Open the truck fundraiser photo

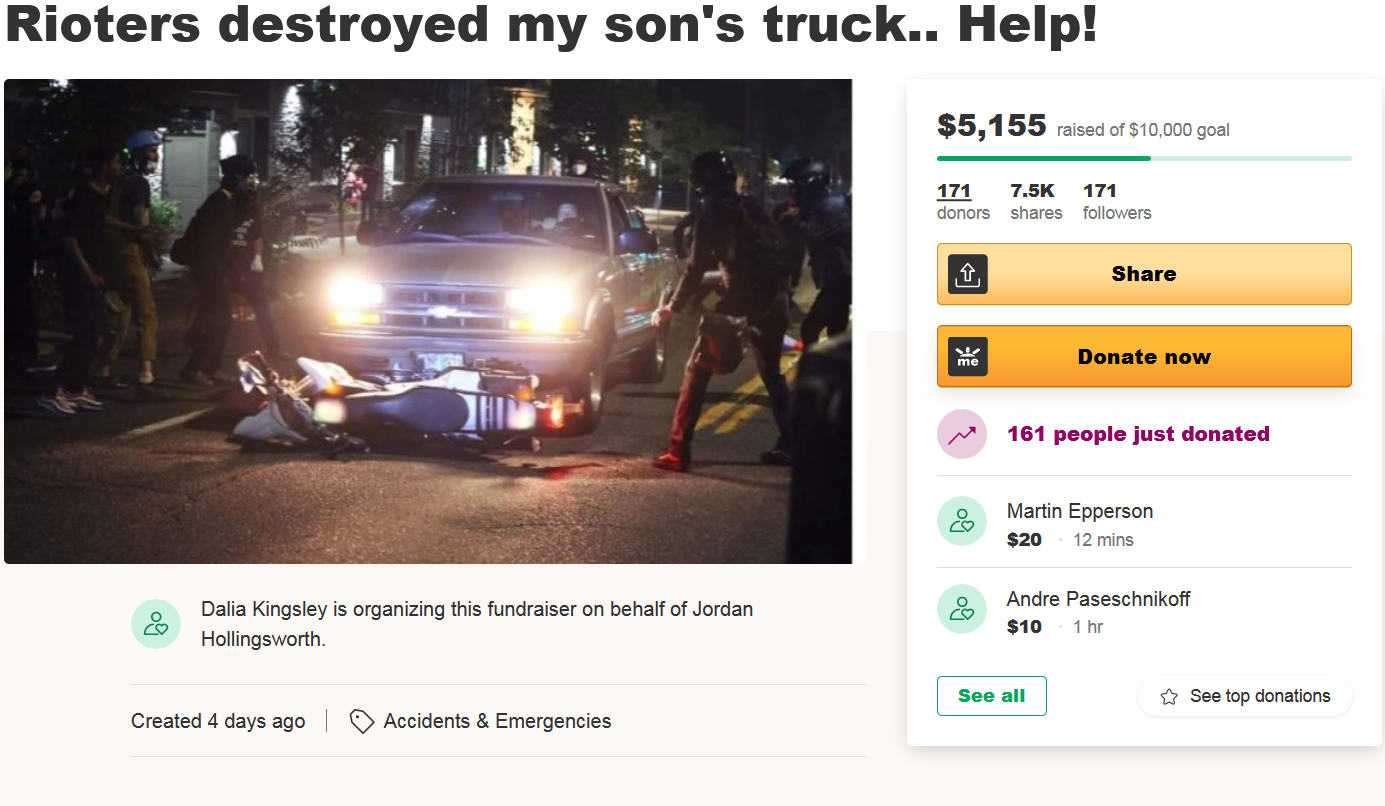[x=428, y=321]
